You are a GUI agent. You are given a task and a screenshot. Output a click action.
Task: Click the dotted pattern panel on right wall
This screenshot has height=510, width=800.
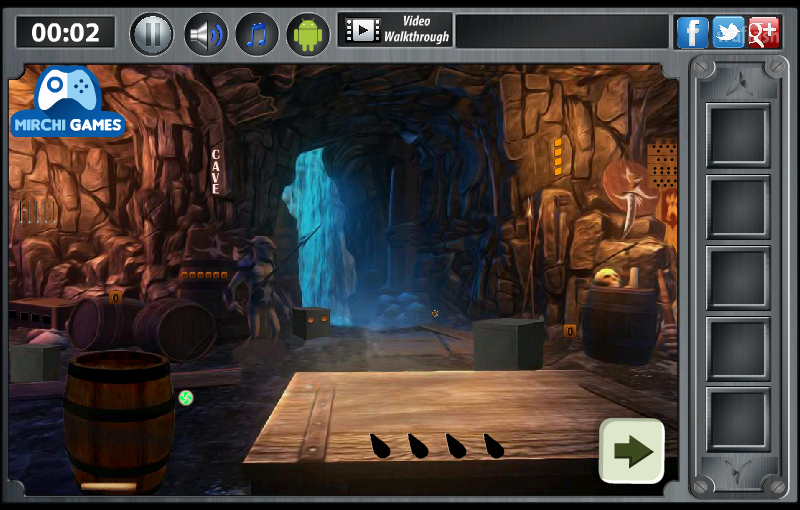(x=662, y=163)
